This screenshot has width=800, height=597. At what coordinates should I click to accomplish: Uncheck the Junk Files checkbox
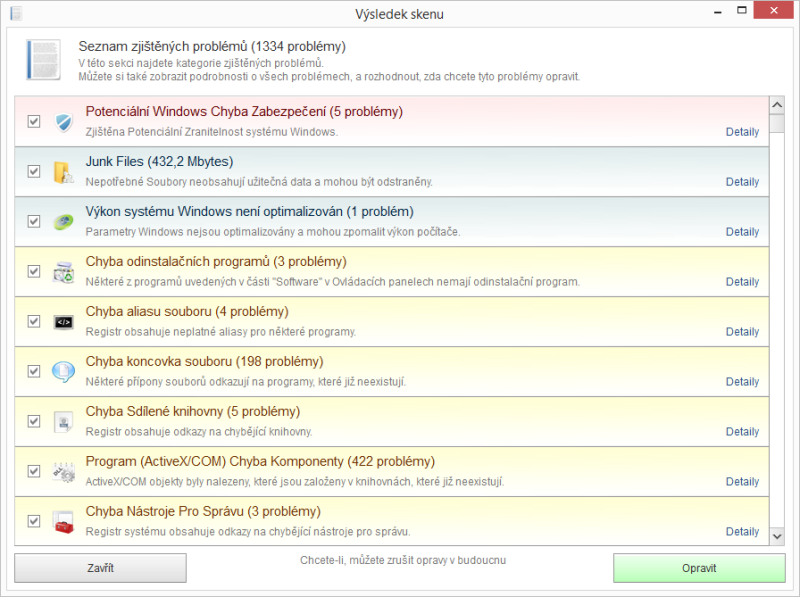(34, 172)
